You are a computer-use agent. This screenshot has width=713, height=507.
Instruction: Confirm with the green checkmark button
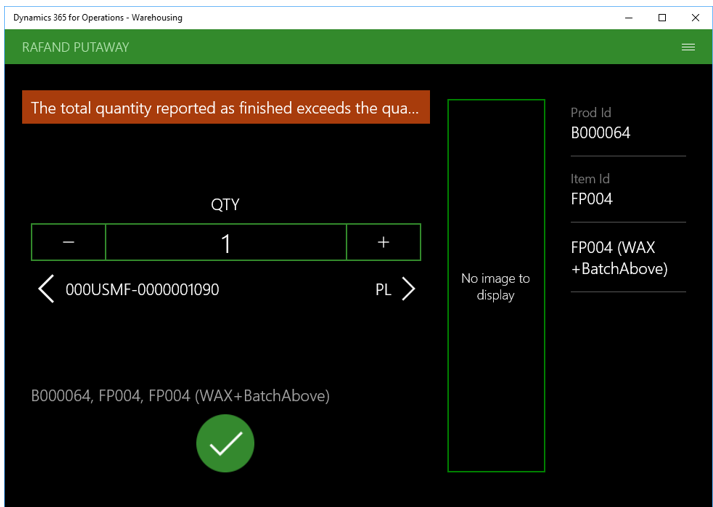[225, 443]
